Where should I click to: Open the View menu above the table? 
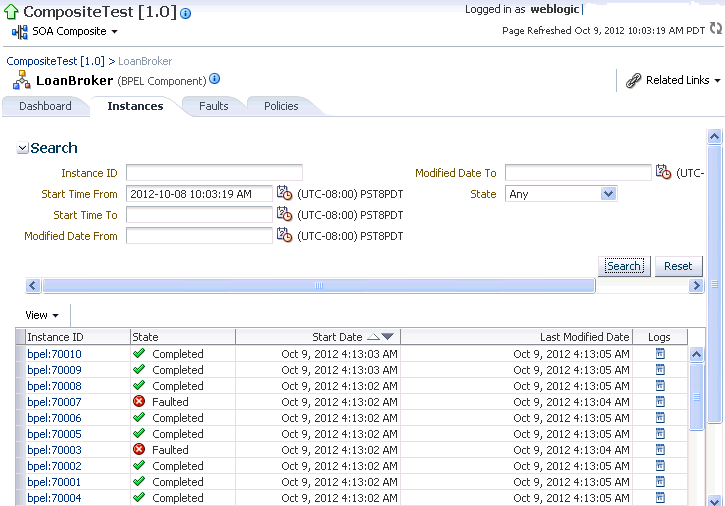42,315
